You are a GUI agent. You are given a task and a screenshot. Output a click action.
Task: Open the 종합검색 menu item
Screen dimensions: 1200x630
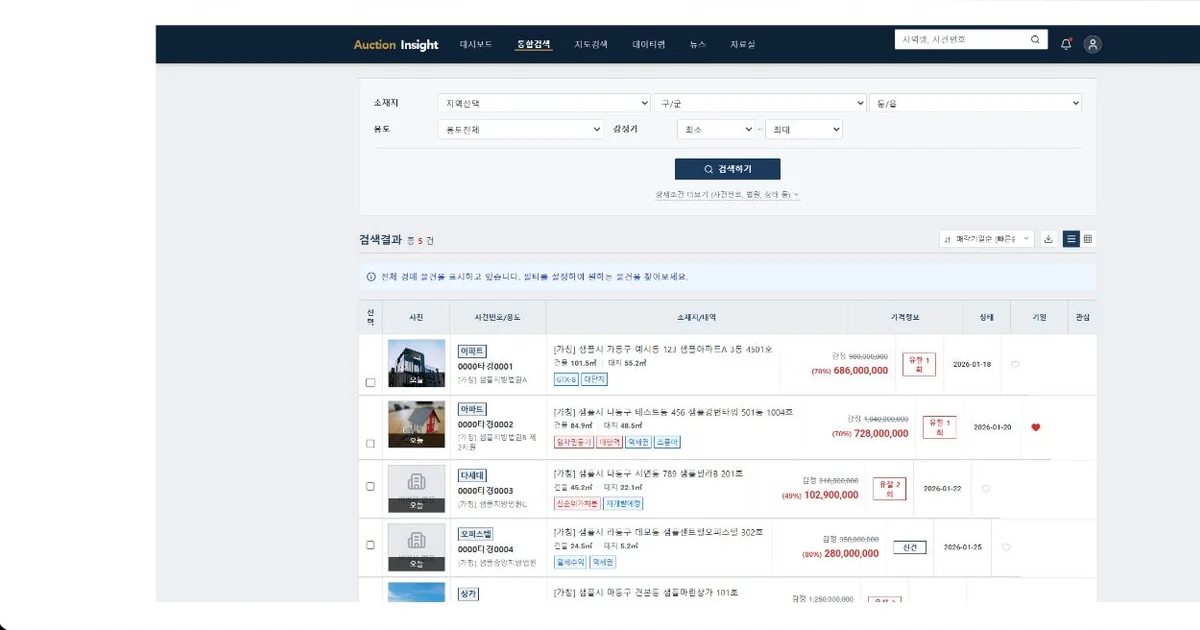pyautogui.click(x=534, y=45)
